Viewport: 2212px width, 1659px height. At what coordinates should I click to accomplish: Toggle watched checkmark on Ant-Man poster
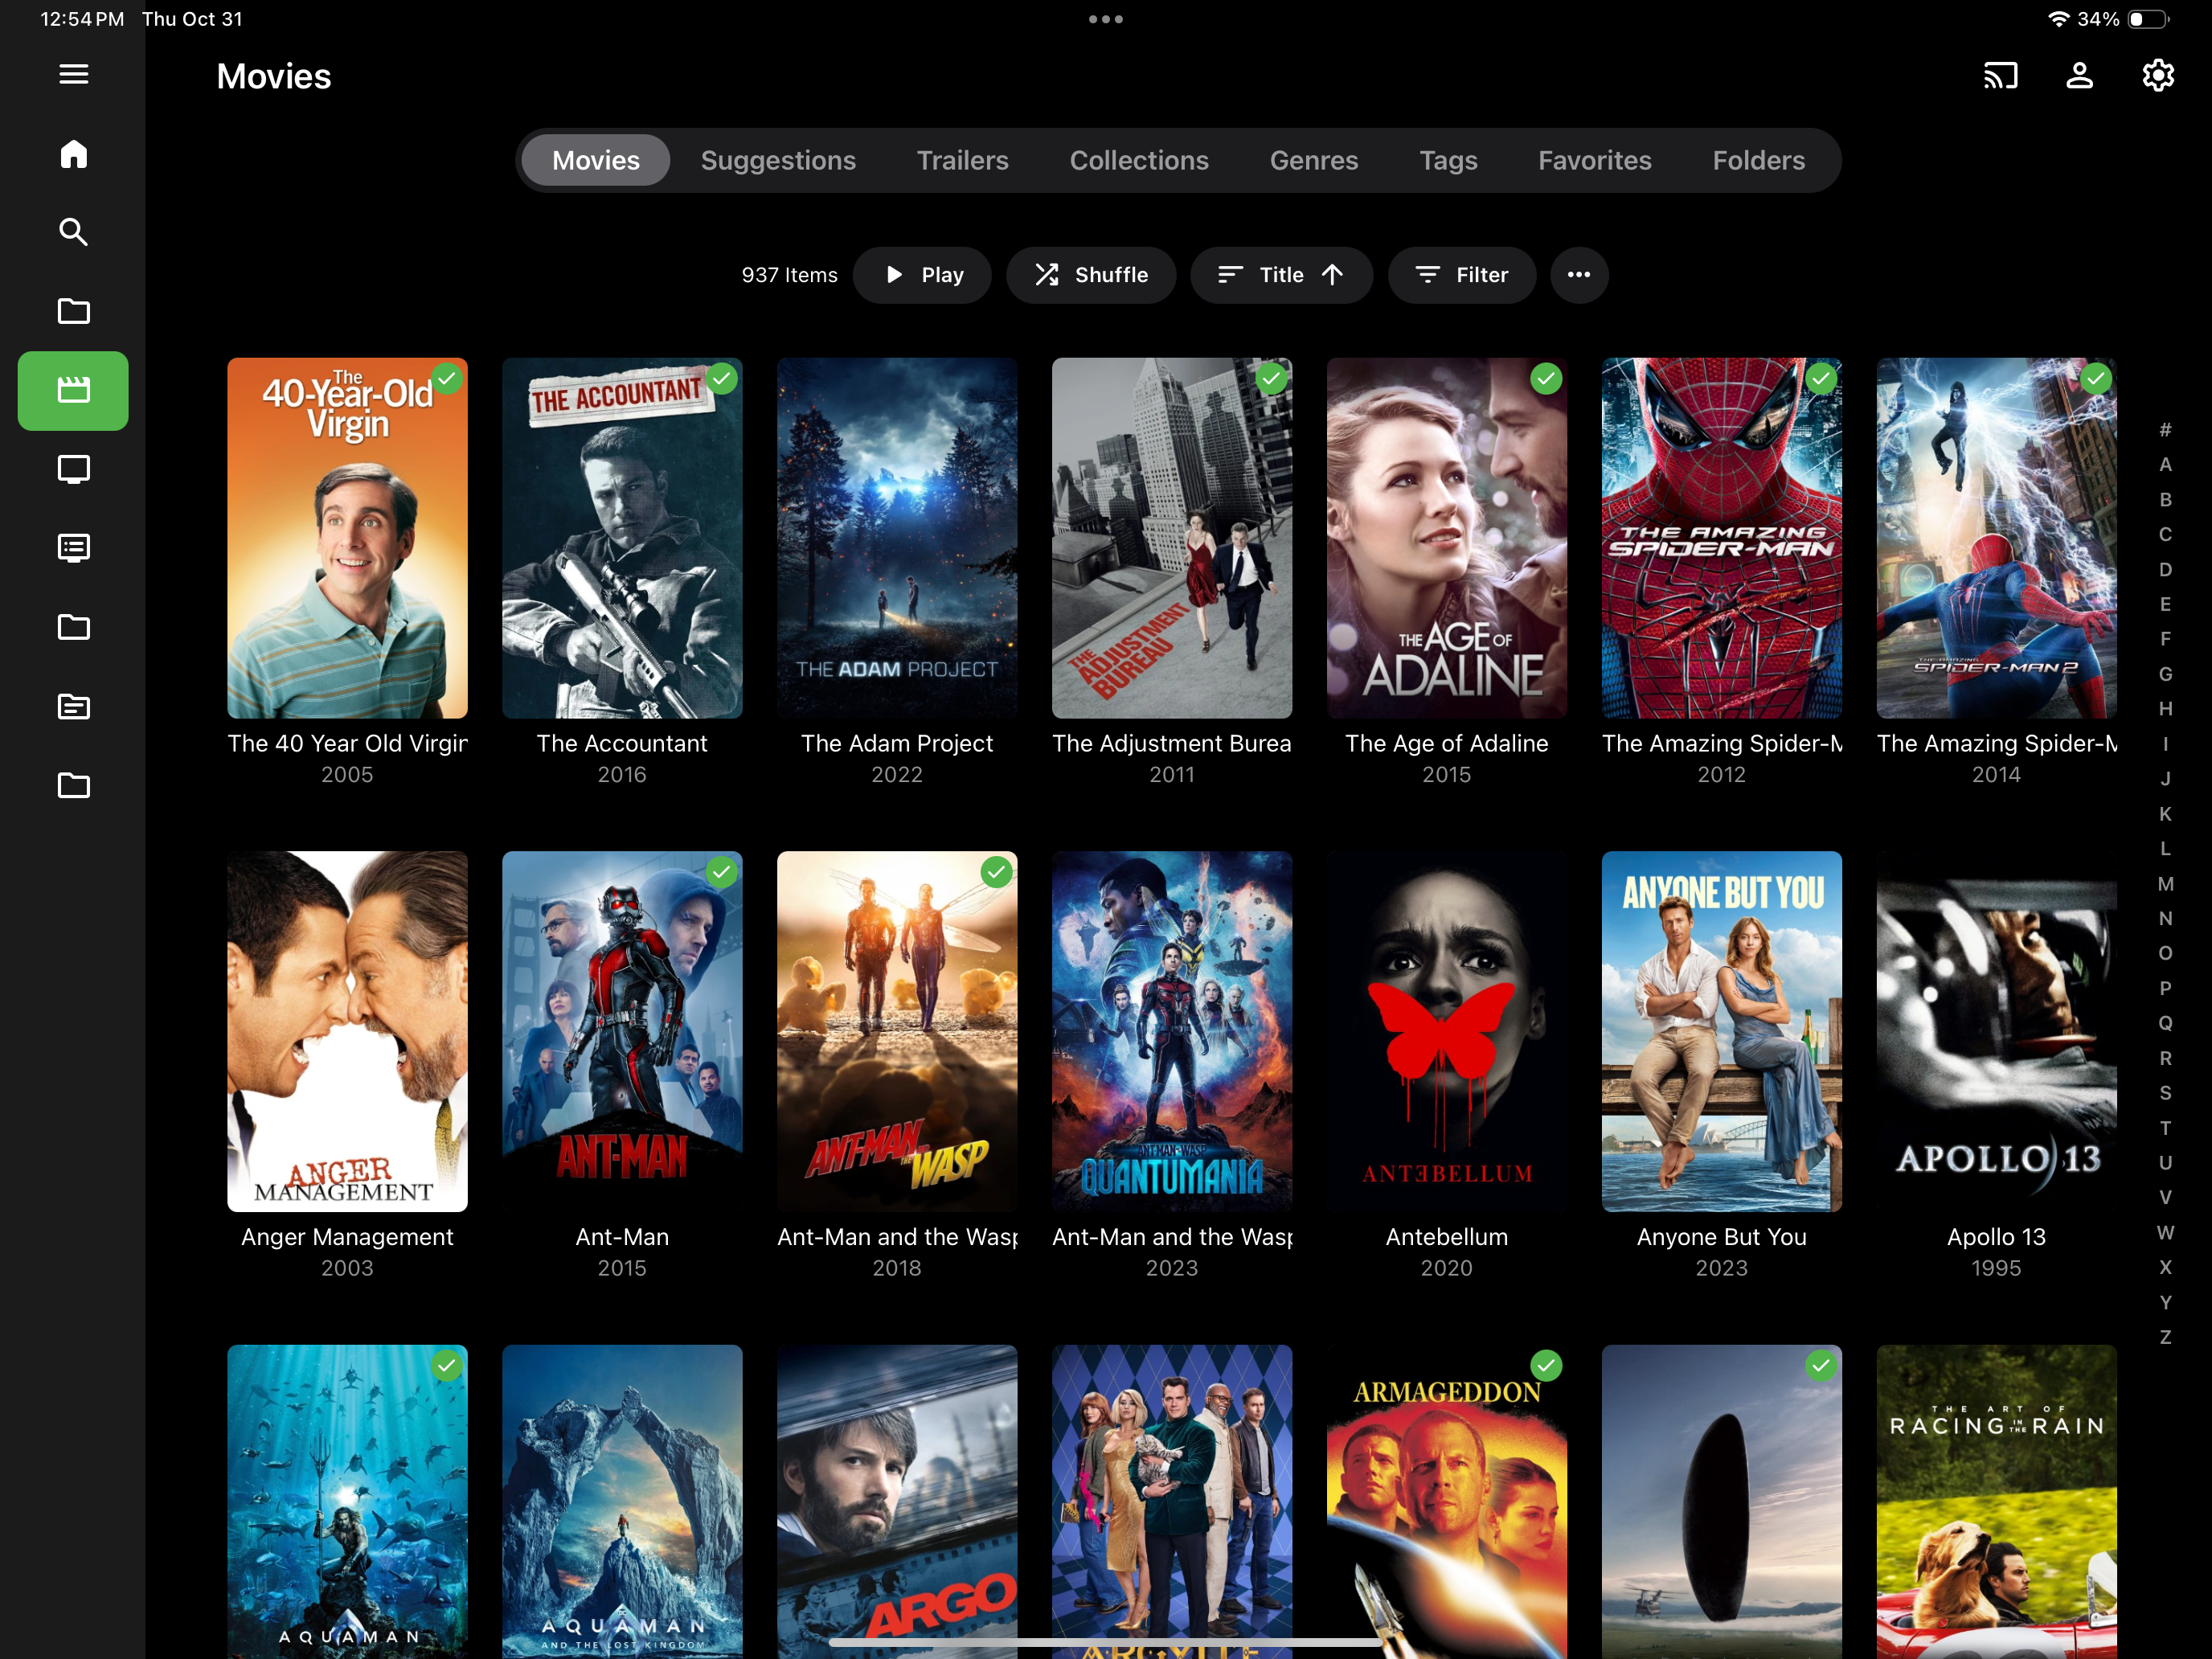(x=721, y=872)
